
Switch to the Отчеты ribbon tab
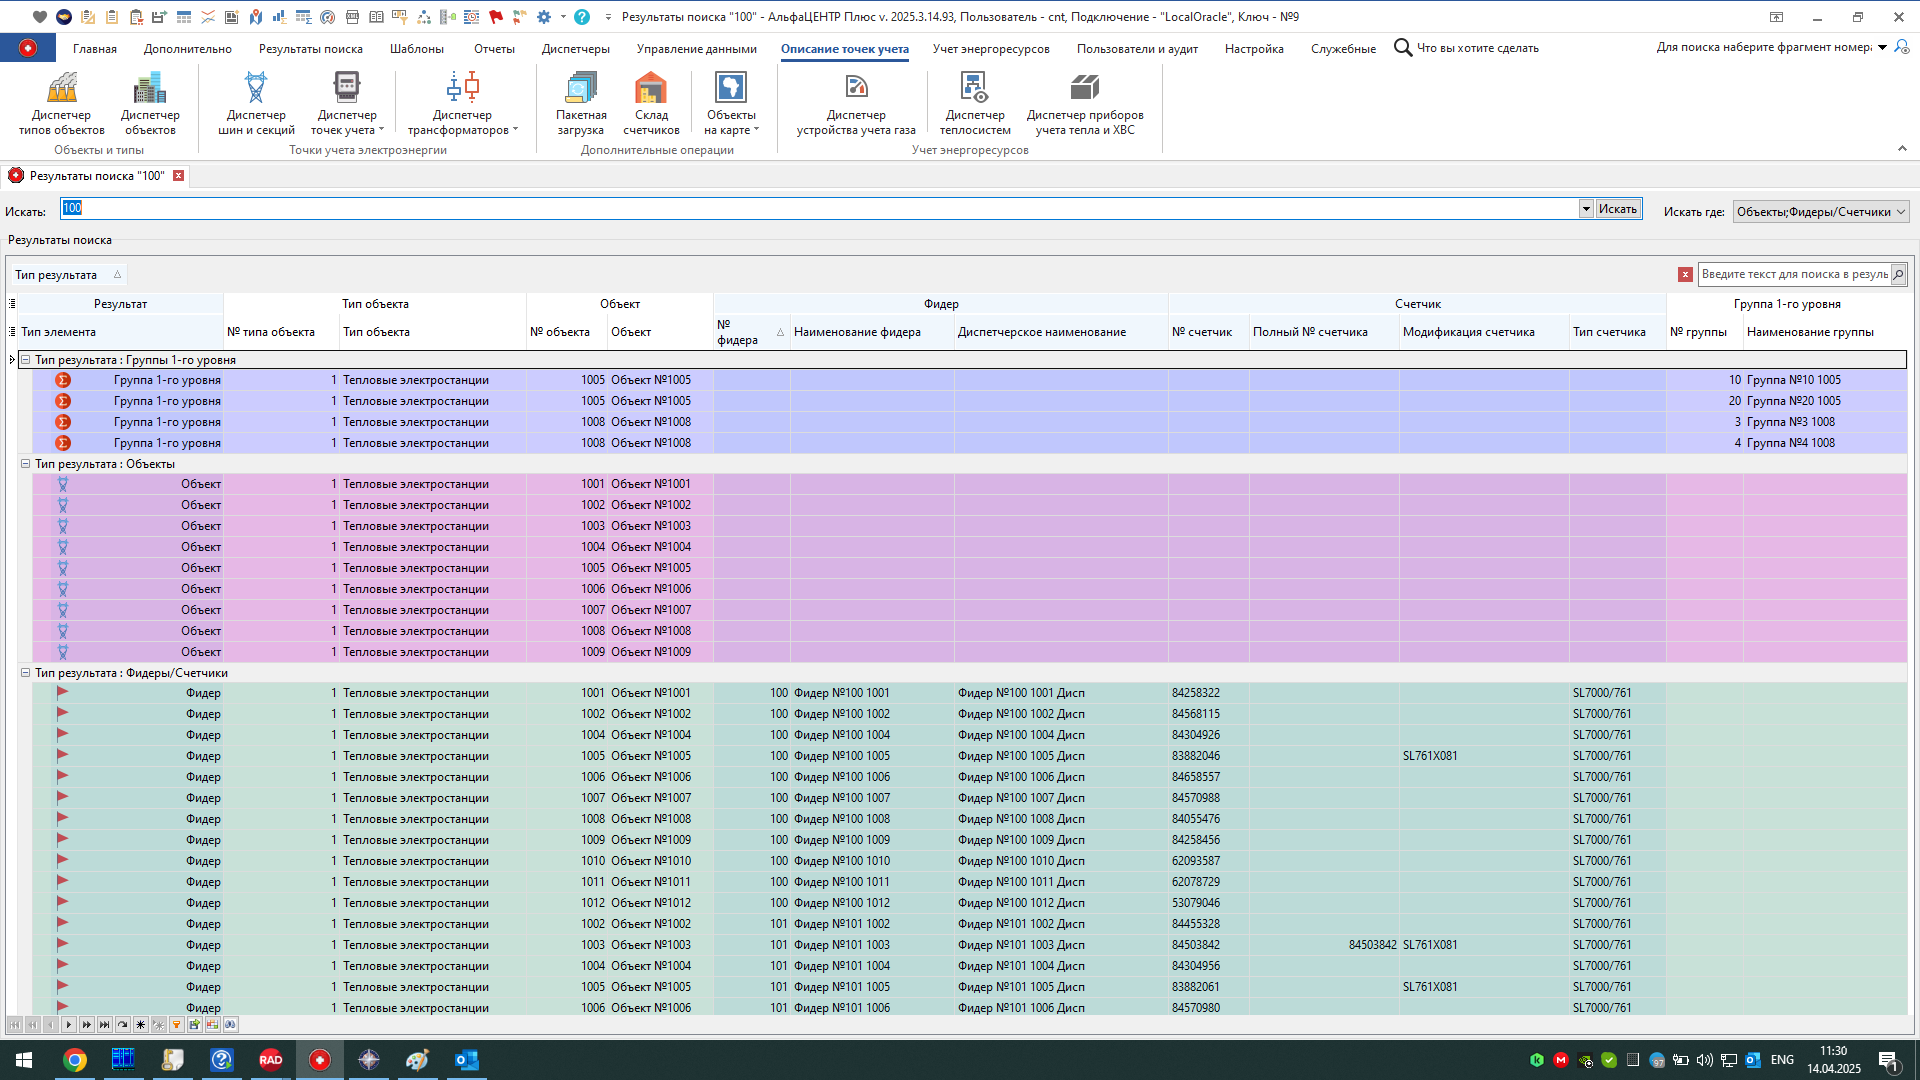point(494,49)
